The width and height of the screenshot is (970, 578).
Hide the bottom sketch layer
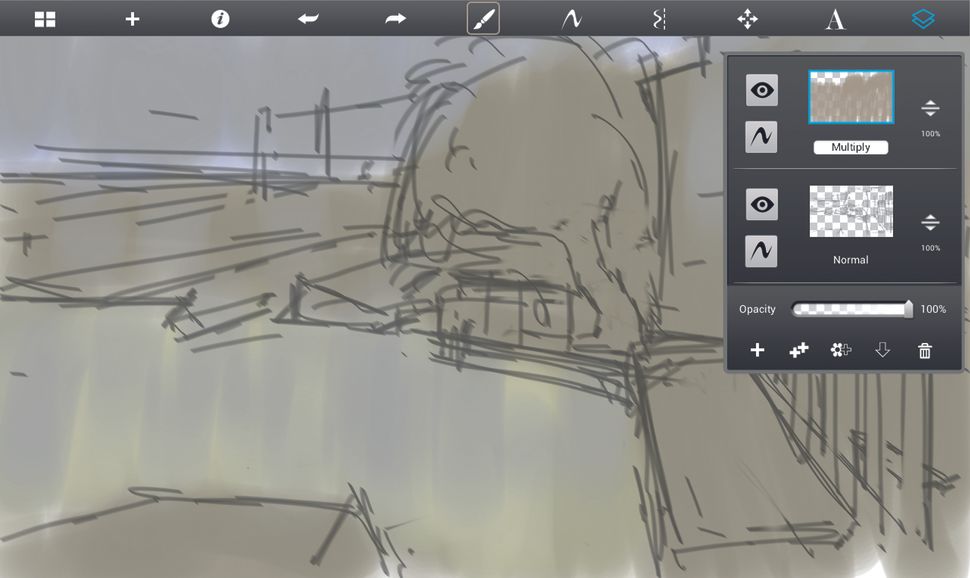761,204
